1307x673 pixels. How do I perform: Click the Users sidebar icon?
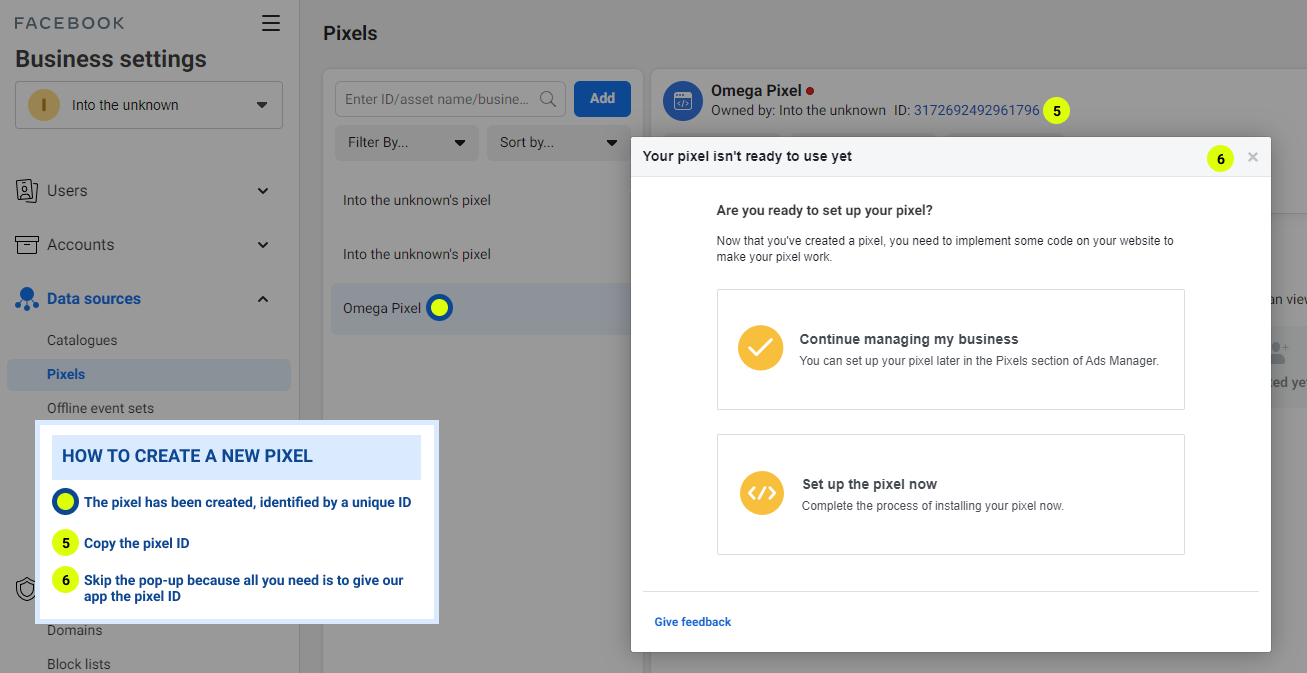pyautogui.click(x=27, y=190)
